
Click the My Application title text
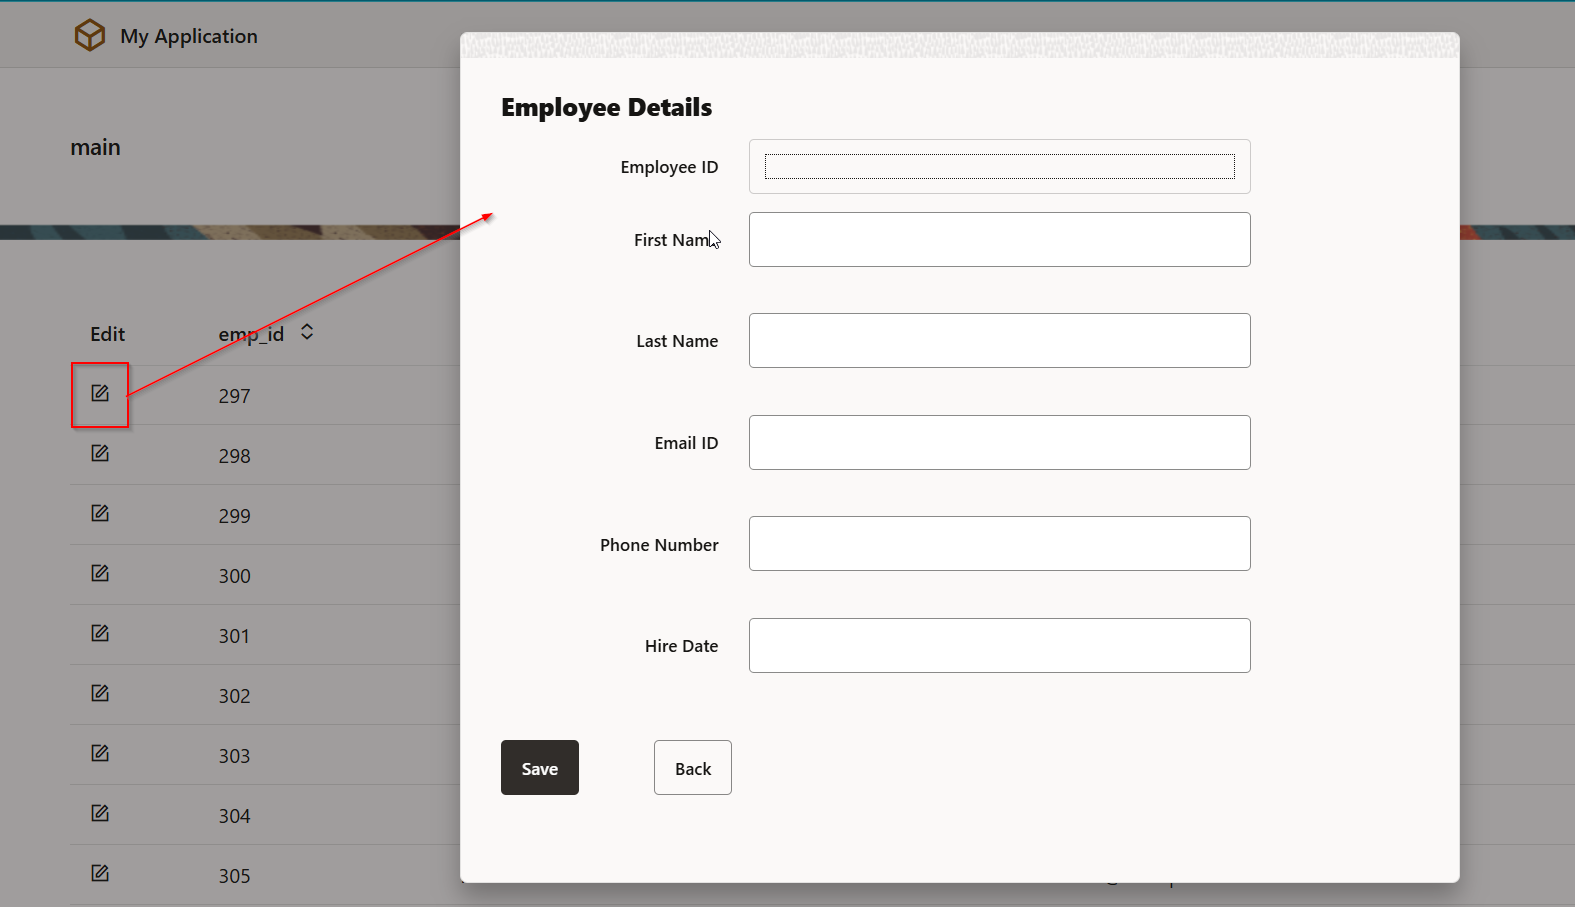(189, 37)
